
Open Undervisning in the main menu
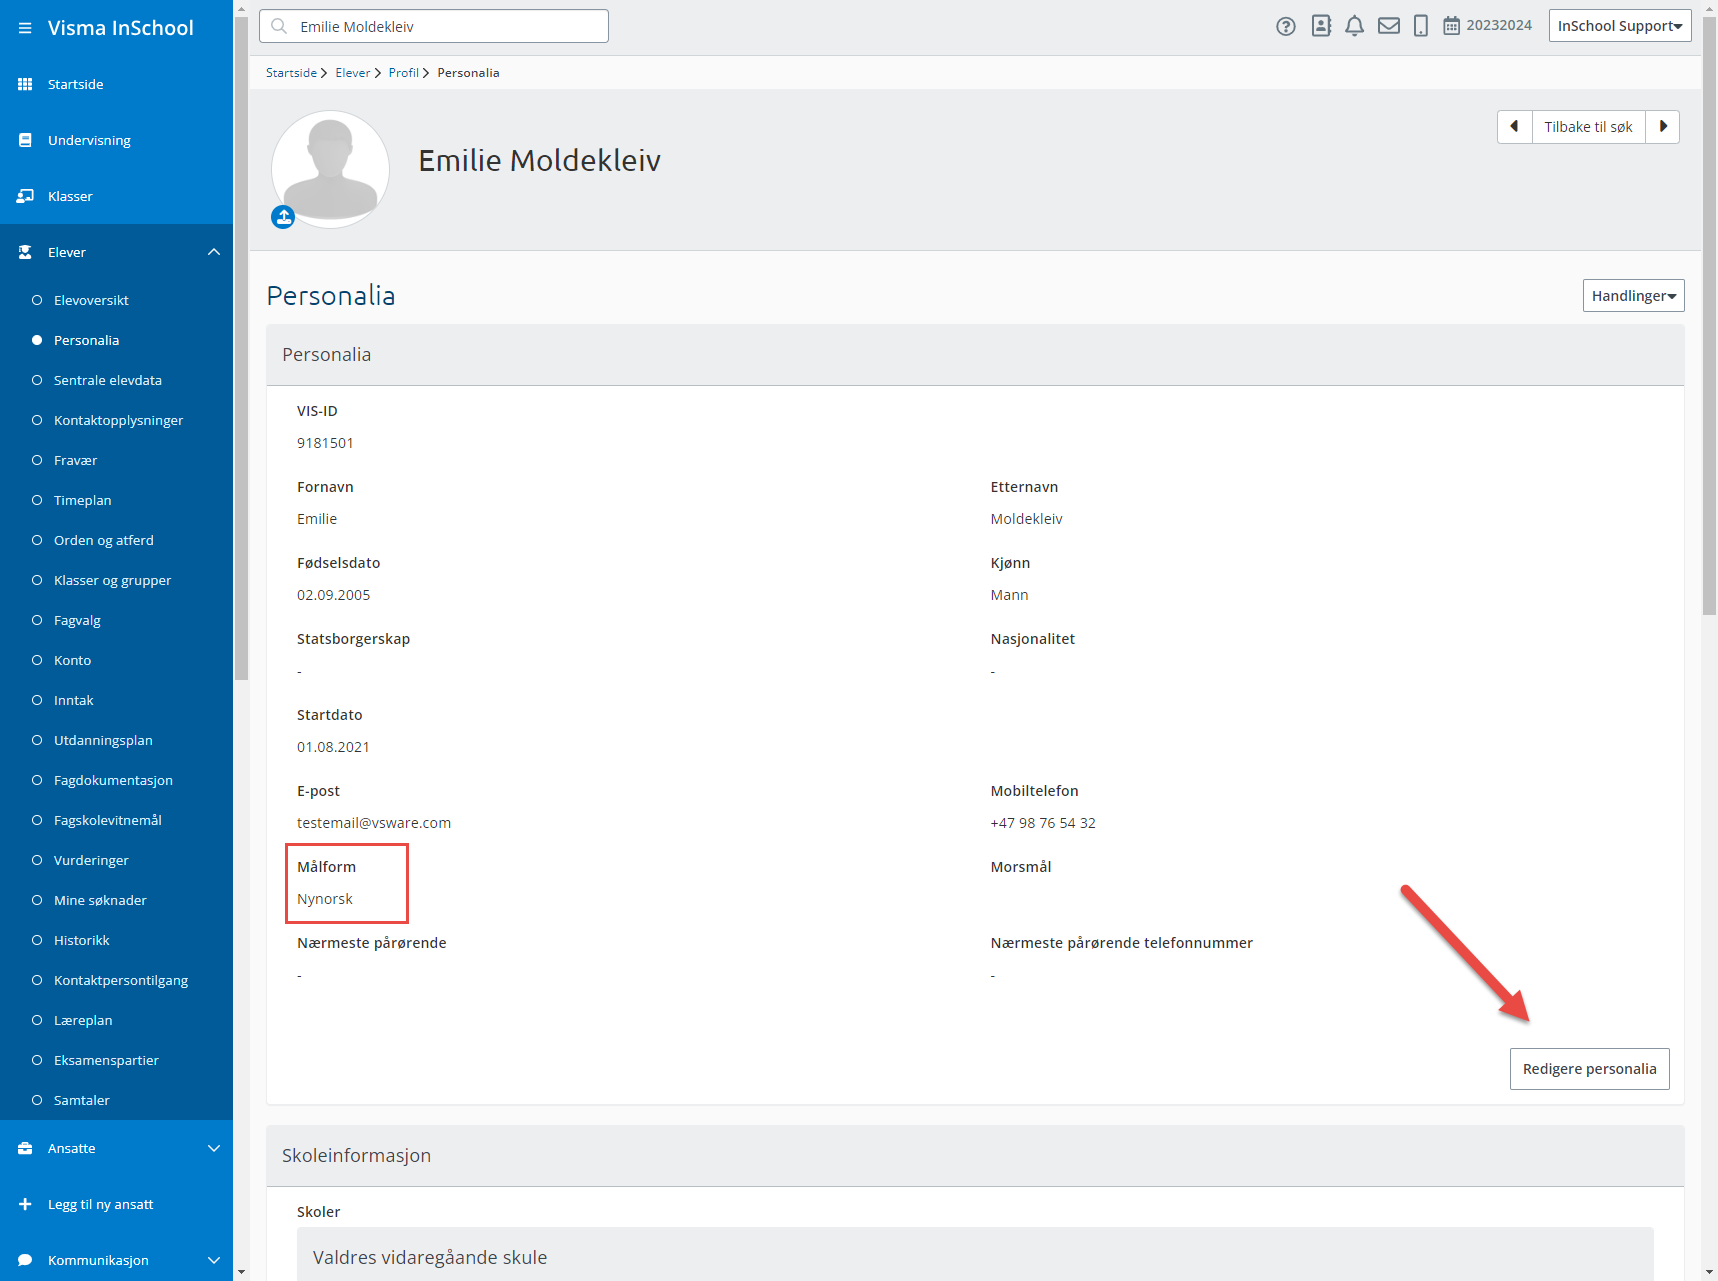coord(89,140)
